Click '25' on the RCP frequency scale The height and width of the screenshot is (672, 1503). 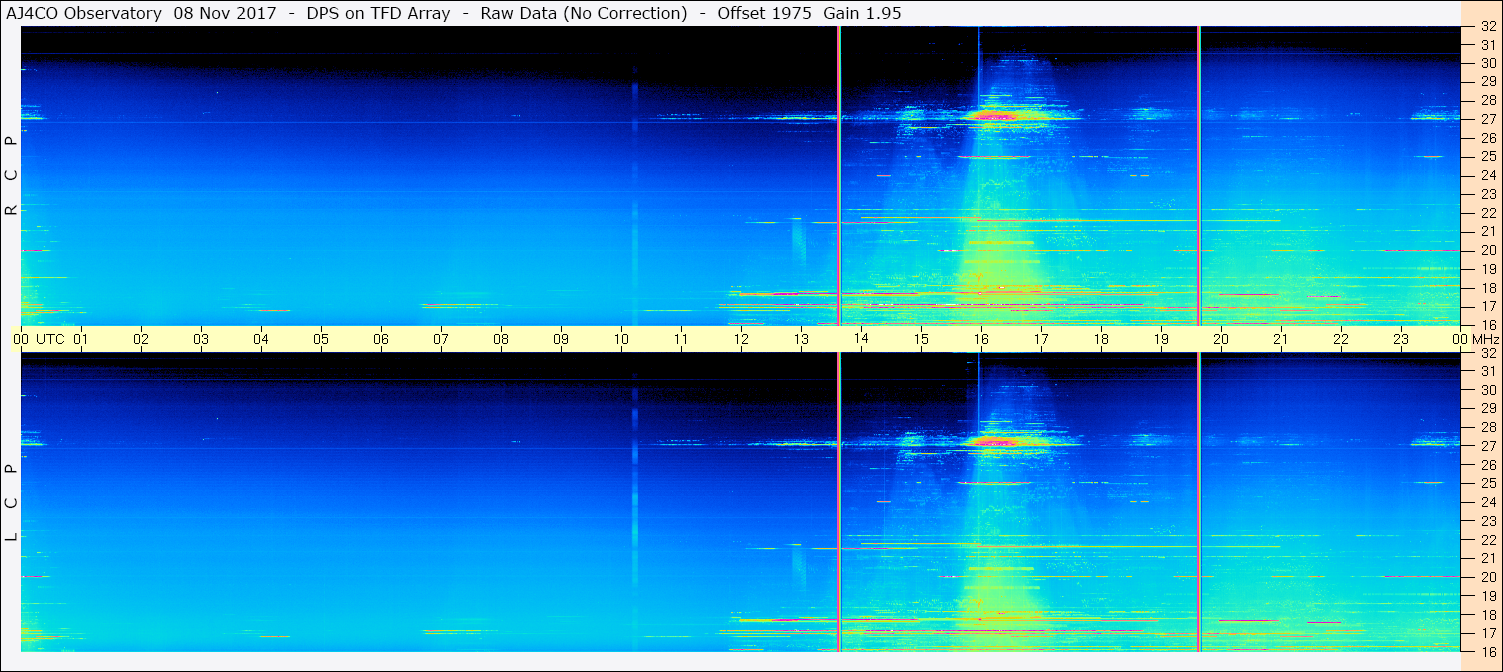pyautogui.click(x=1487, y=157)
